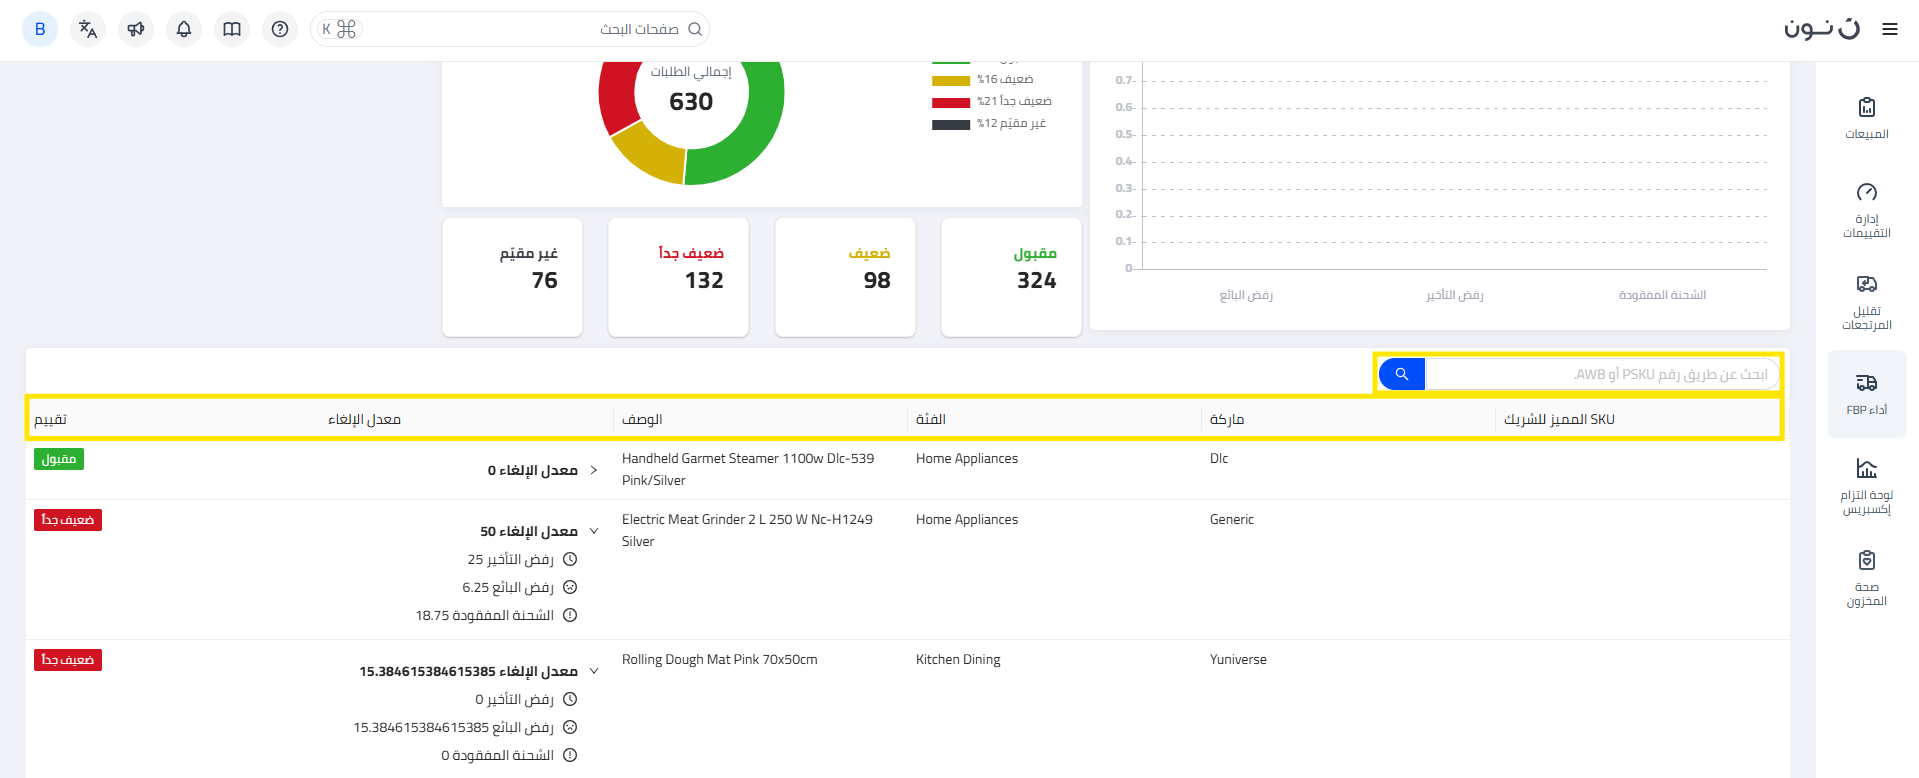Click the AWB or PSKU search field
Viewport: 1919px width, 778px height.
1600,374
